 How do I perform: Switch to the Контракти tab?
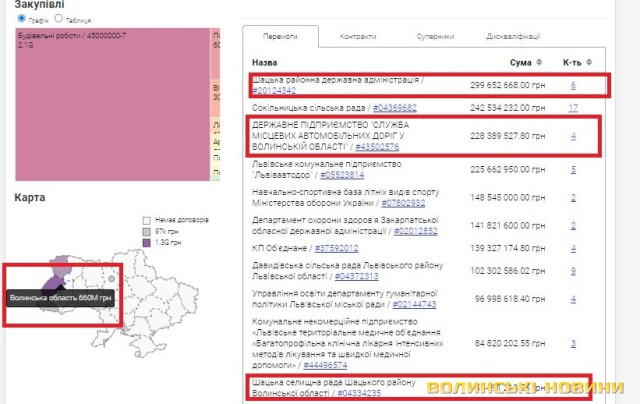click(357, 36)
